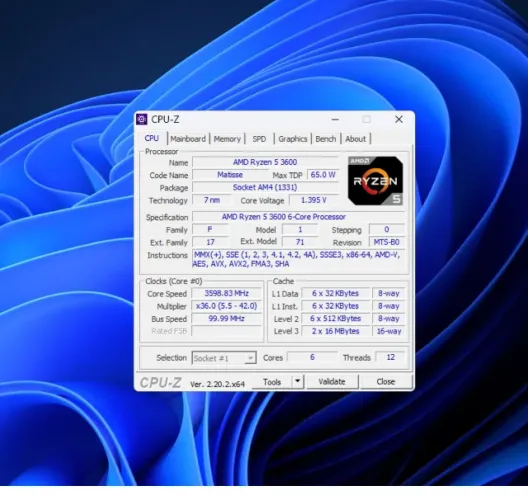Screen dimensions: 528x500
Task: Click the L1 Data 8-way value
Action: [x=389, y=293]
